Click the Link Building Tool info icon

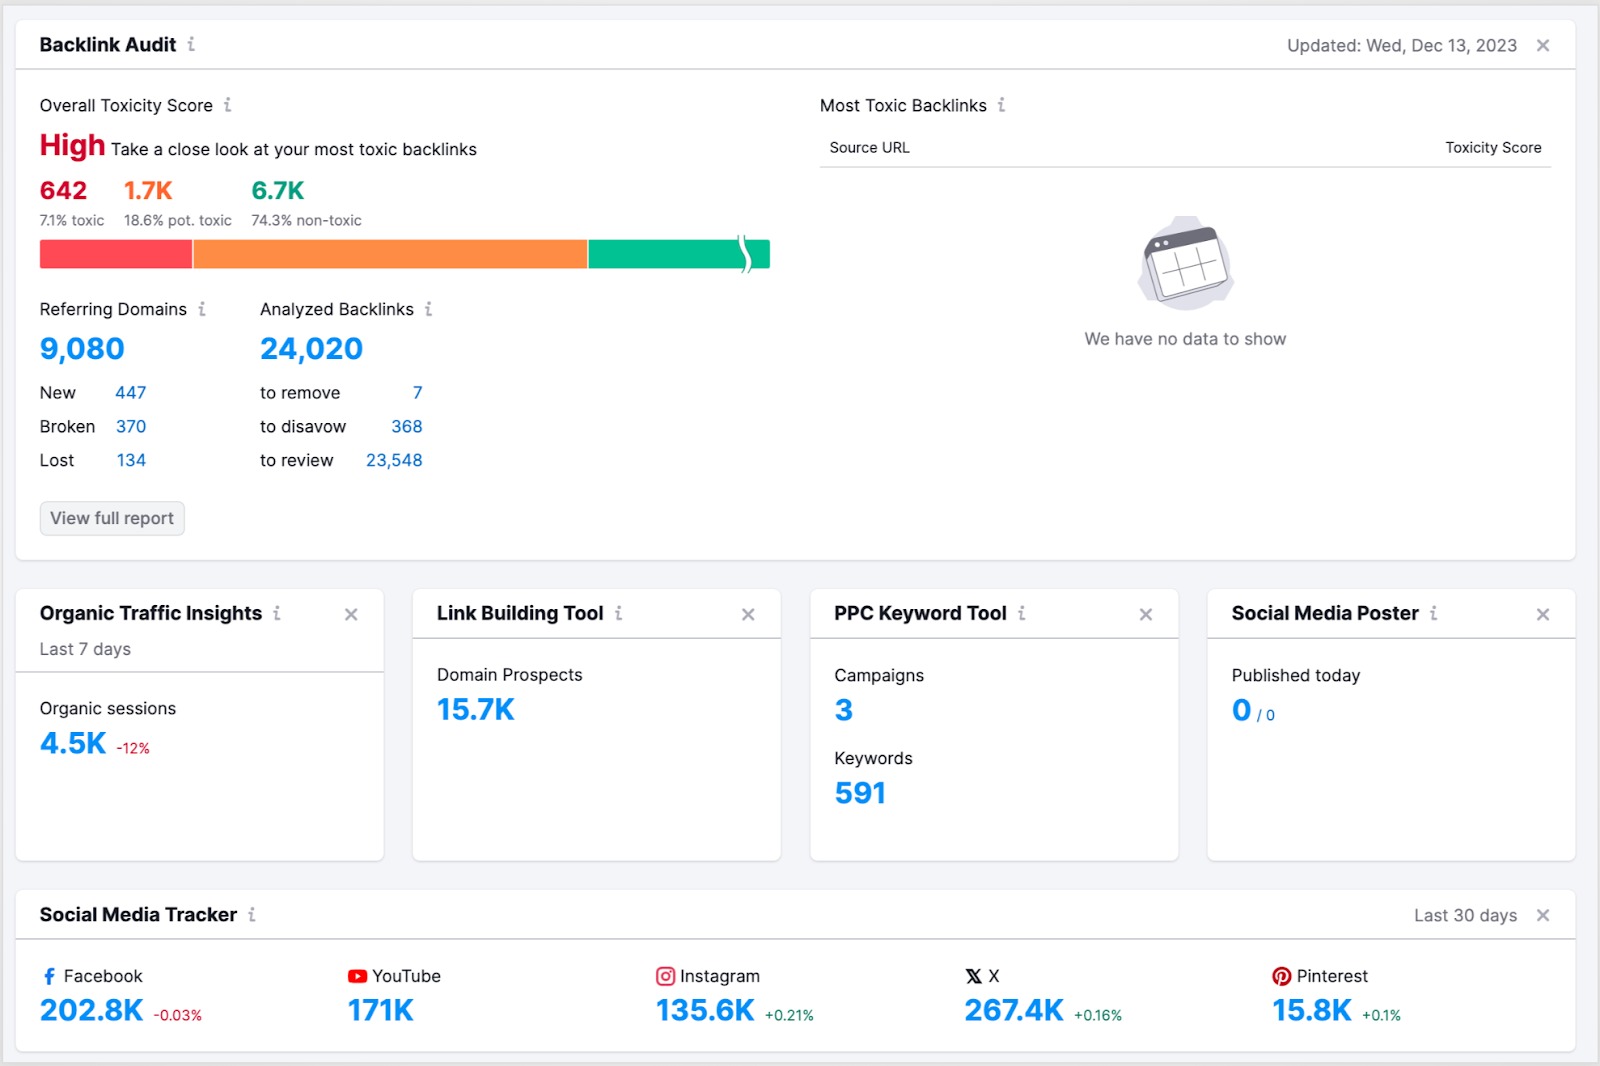pos(618,613)
